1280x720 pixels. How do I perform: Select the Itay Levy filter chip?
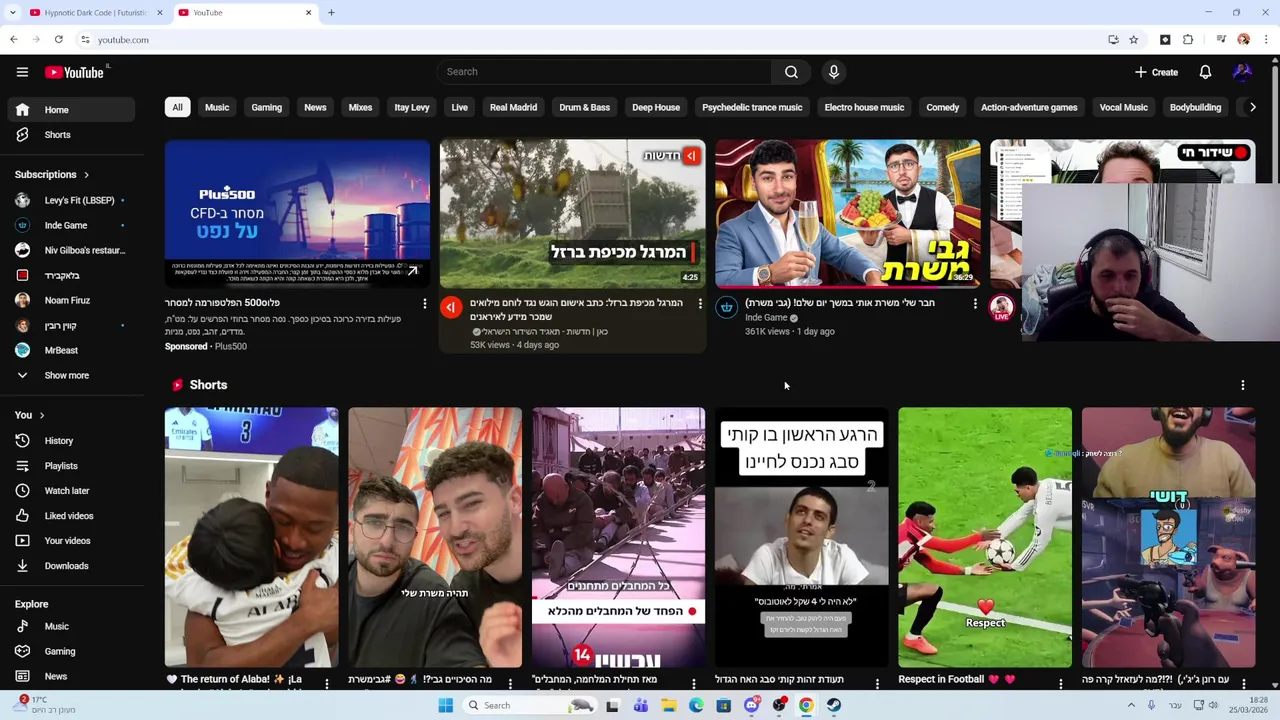pyautogui.click(x=412, y=107)
